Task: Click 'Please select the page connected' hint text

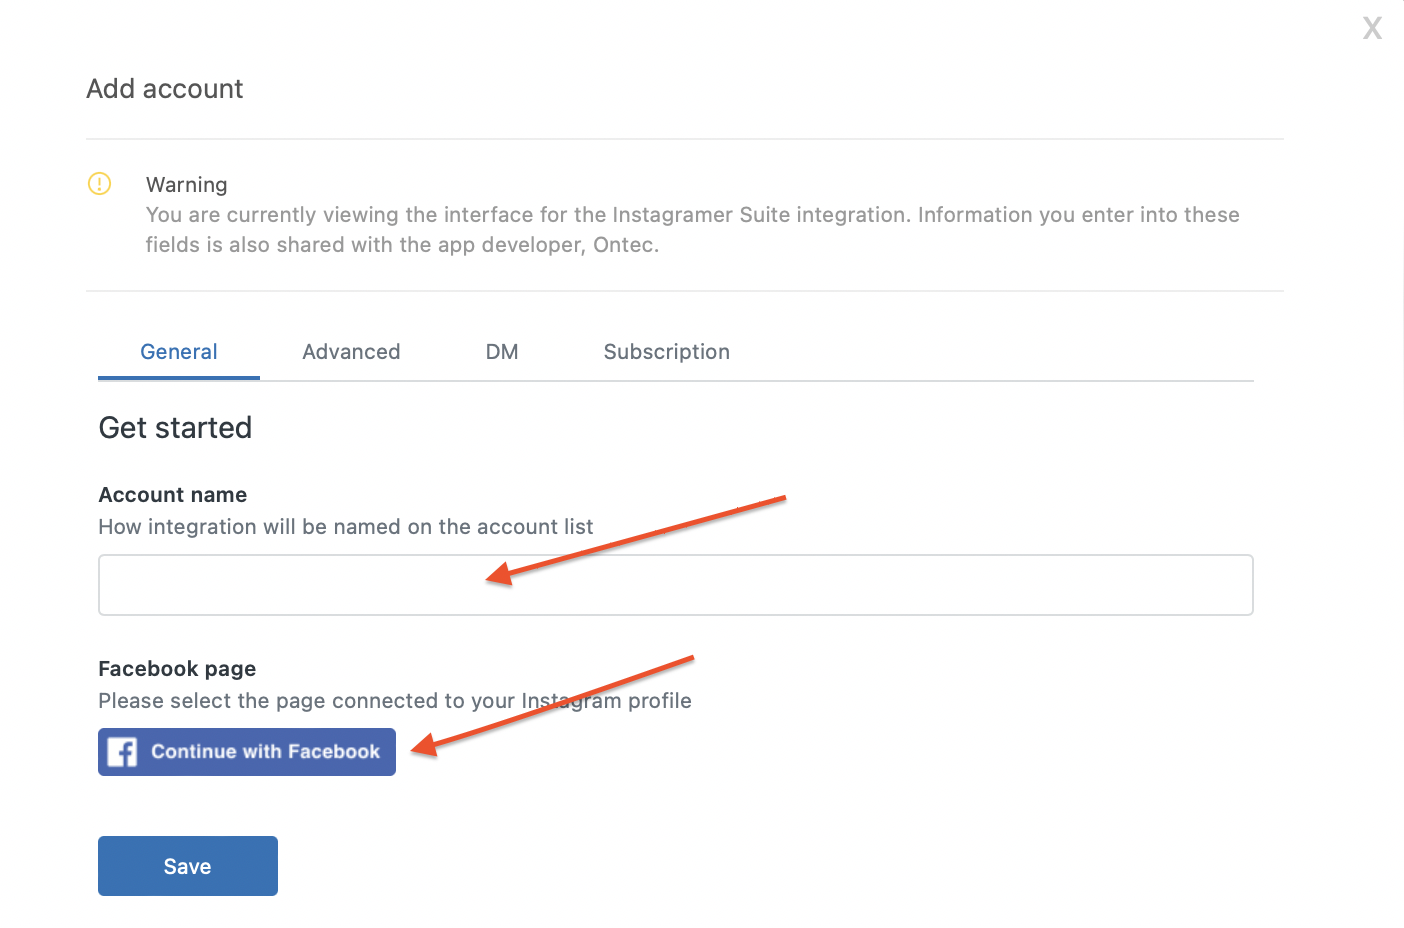Action: pyautogui.click(x=395, y=701)
